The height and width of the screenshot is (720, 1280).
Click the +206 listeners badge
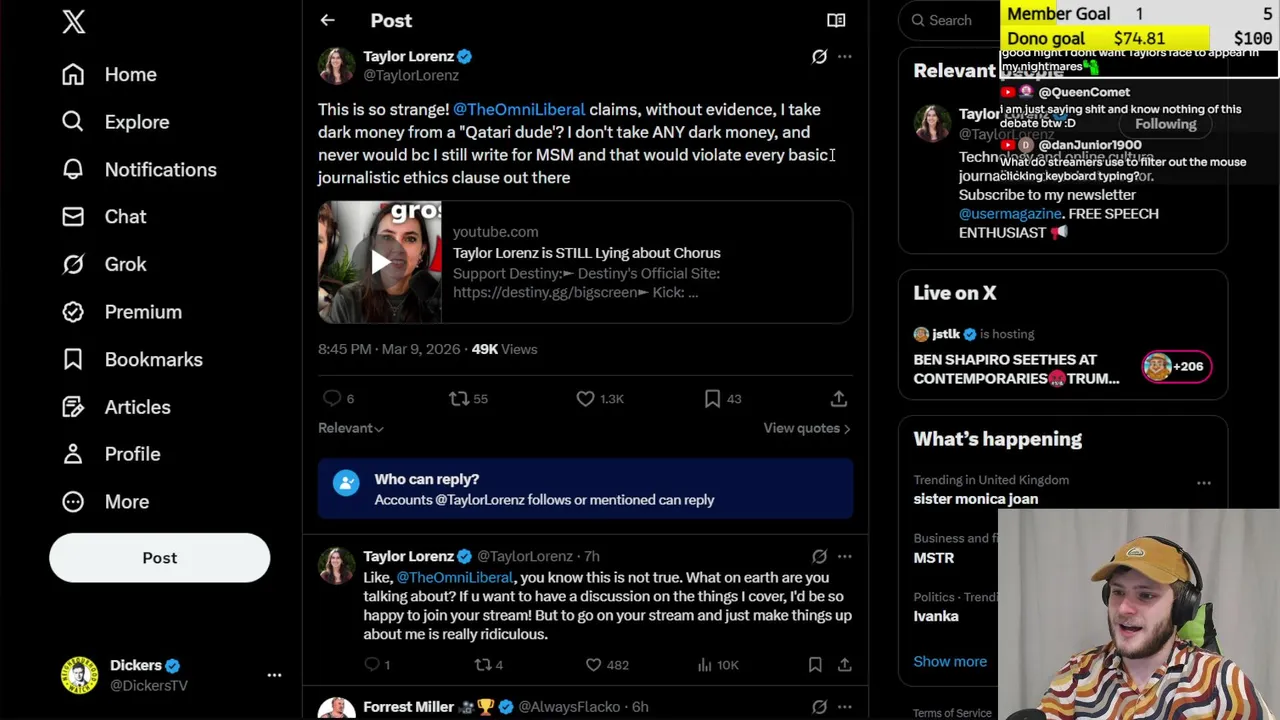[1177, 367]
